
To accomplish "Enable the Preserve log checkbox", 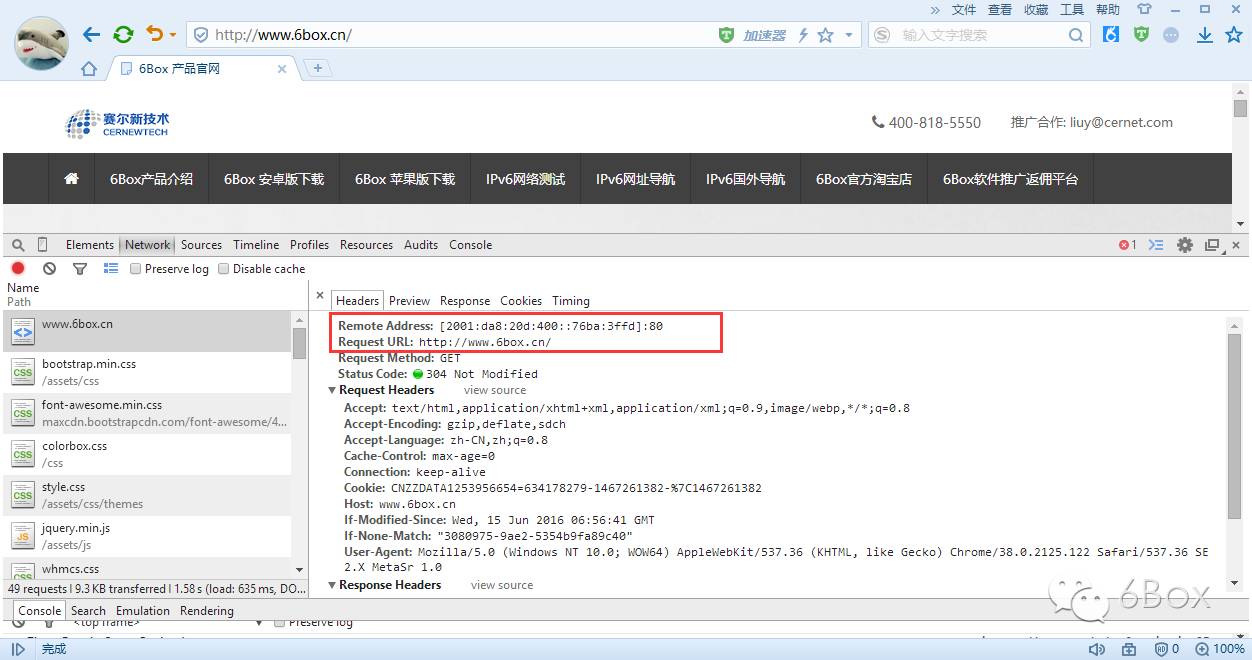I will [136, 269].
